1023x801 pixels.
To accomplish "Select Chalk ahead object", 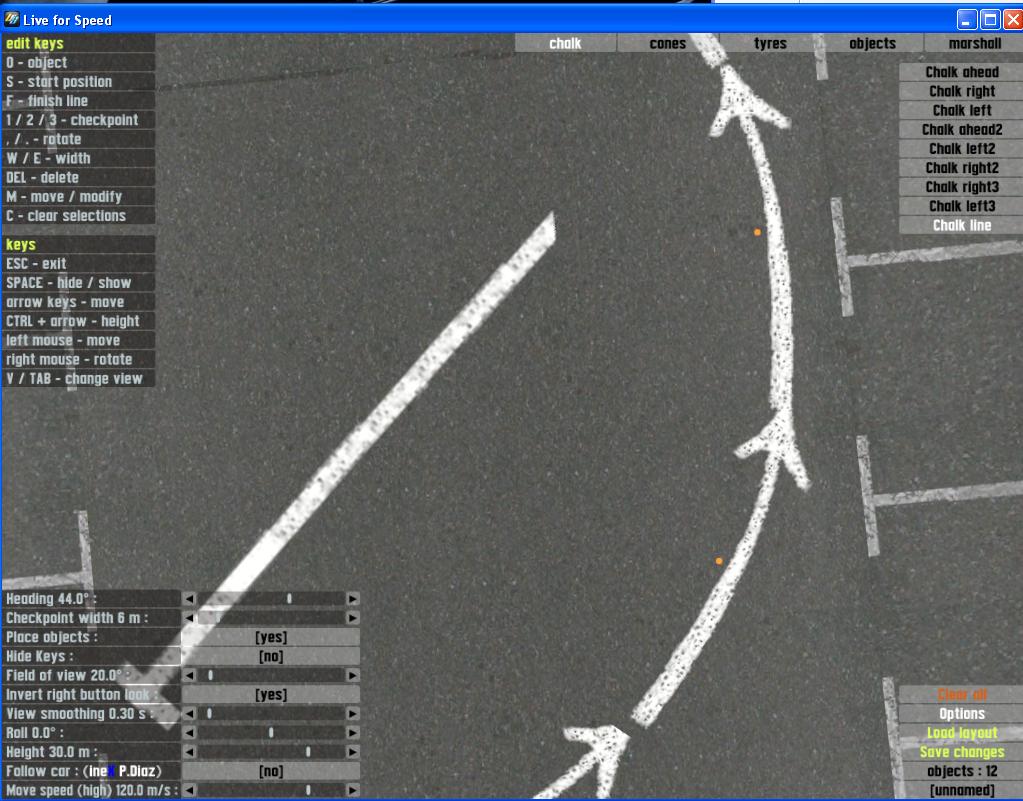I will point(962,72).
